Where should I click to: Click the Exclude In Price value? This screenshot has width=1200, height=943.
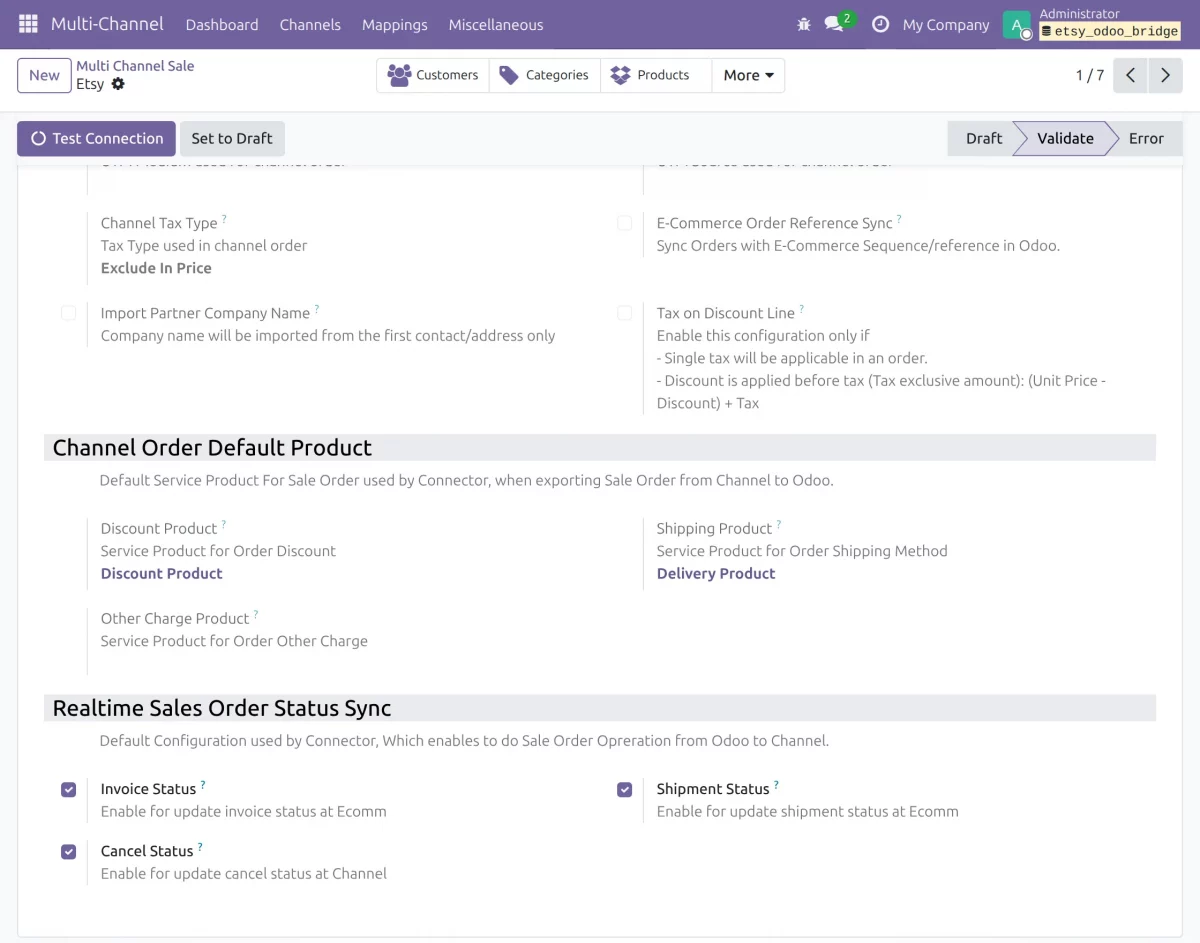coord(156,268)
